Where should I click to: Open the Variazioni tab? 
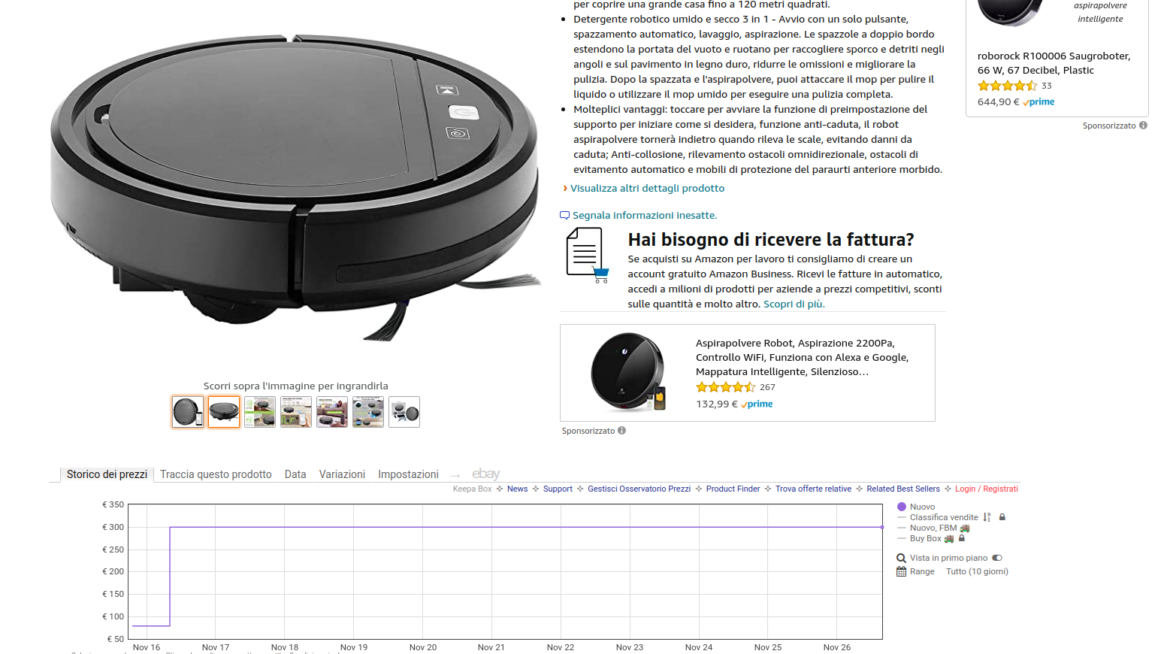pos(342,475)
